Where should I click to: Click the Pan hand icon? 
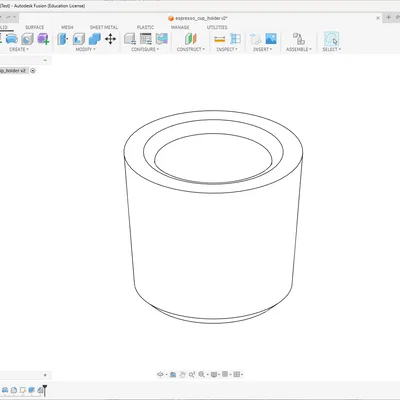[182, 374]
